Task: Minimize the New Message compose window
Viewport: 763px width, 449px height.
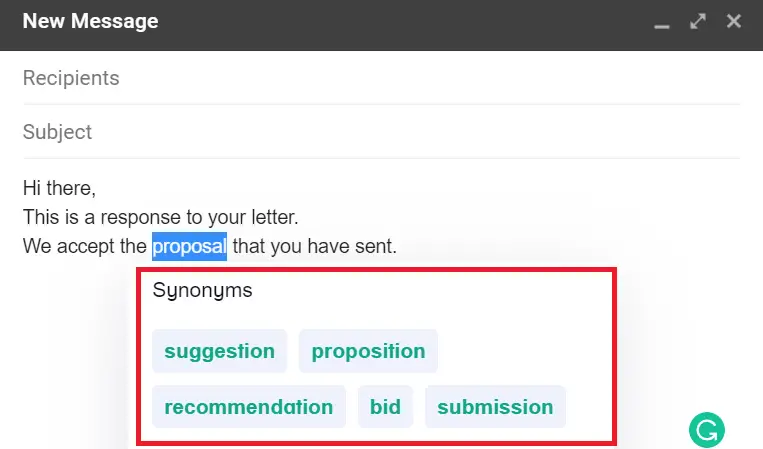Action: point(661,22)
